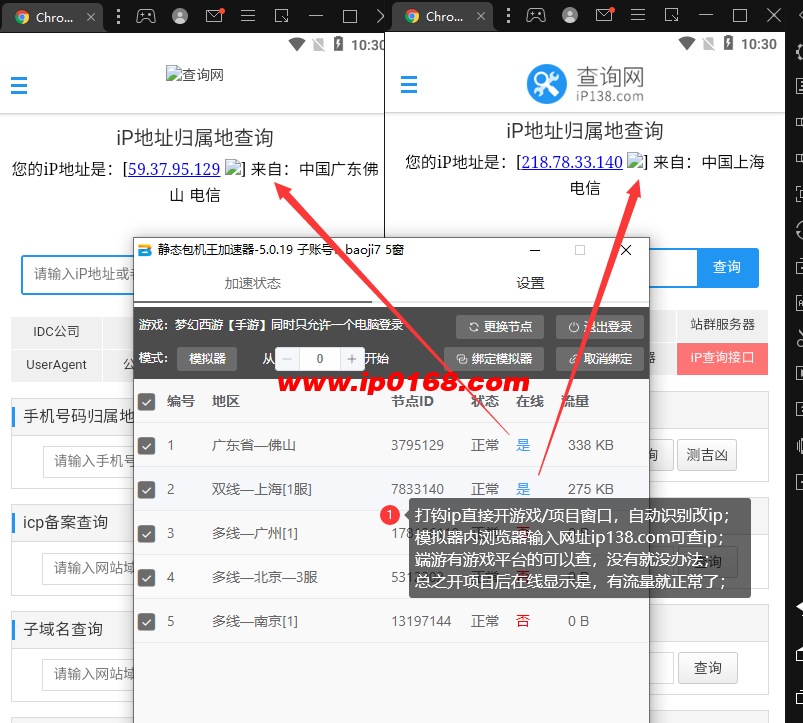Click the 节点ID column header
Screen dimensions: 803x723
point(412,401)
